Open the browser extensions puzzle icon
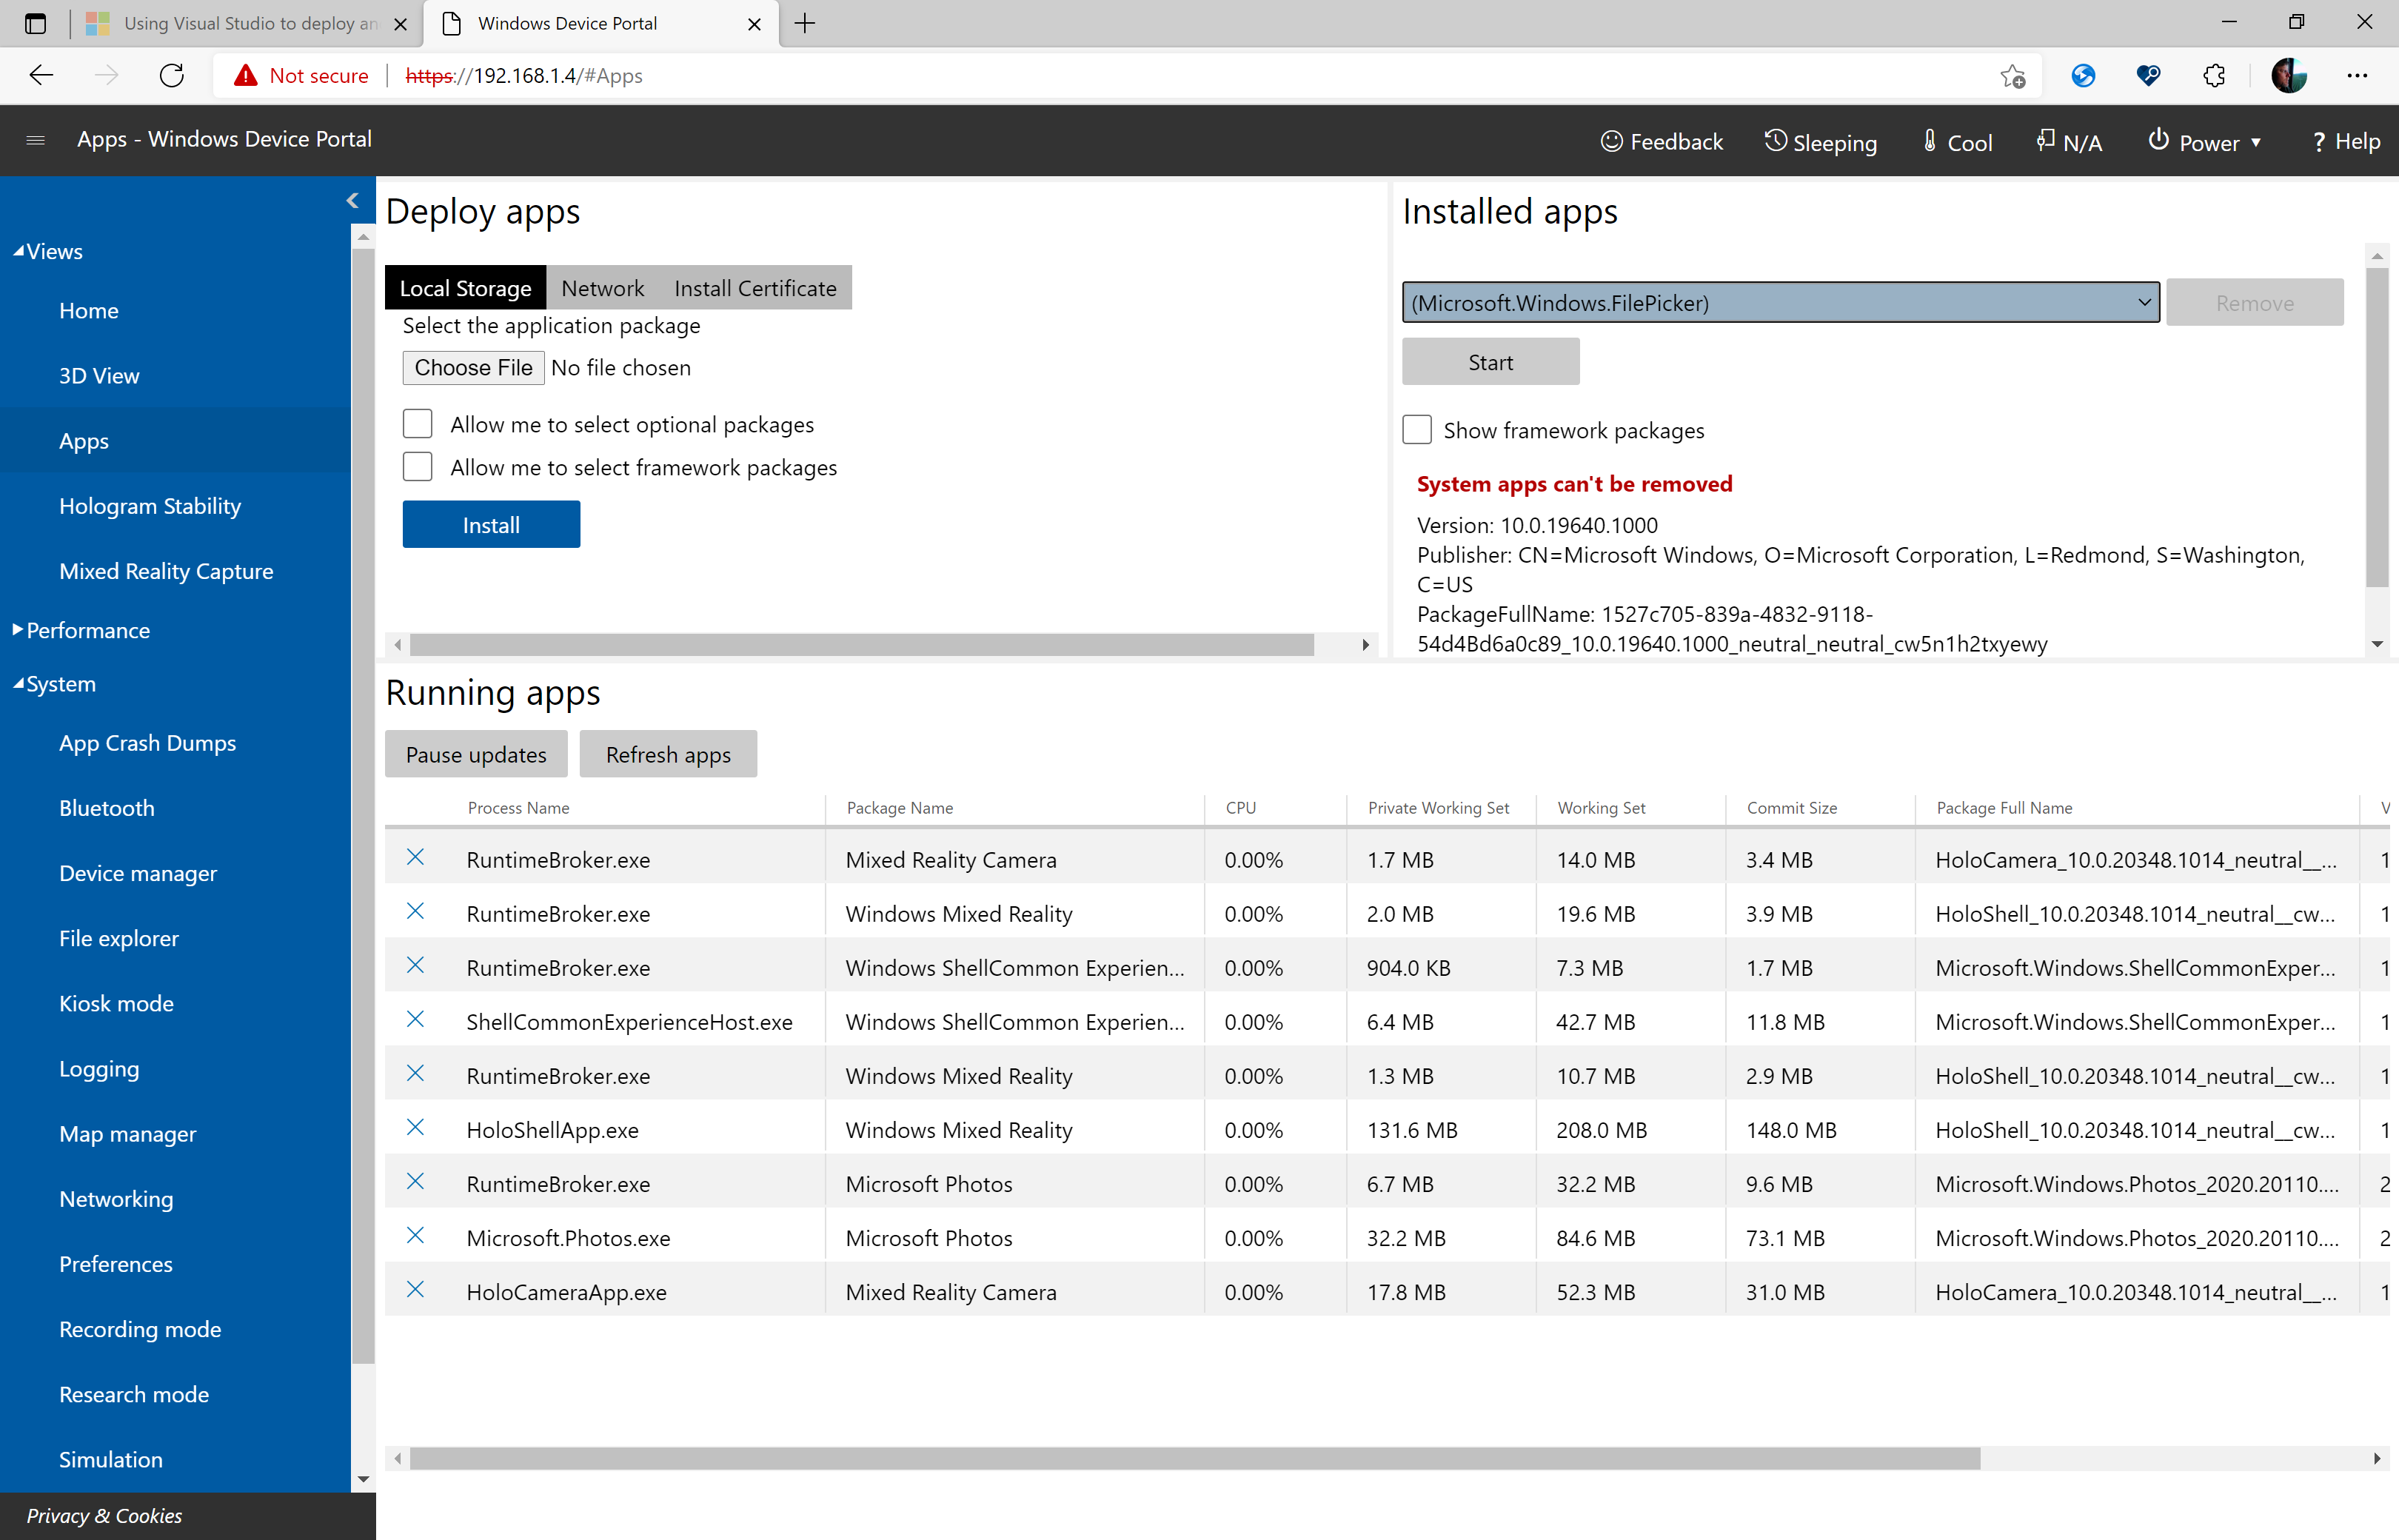This screenshot has width=2399, height=1540. click(x=2214, y=76)
